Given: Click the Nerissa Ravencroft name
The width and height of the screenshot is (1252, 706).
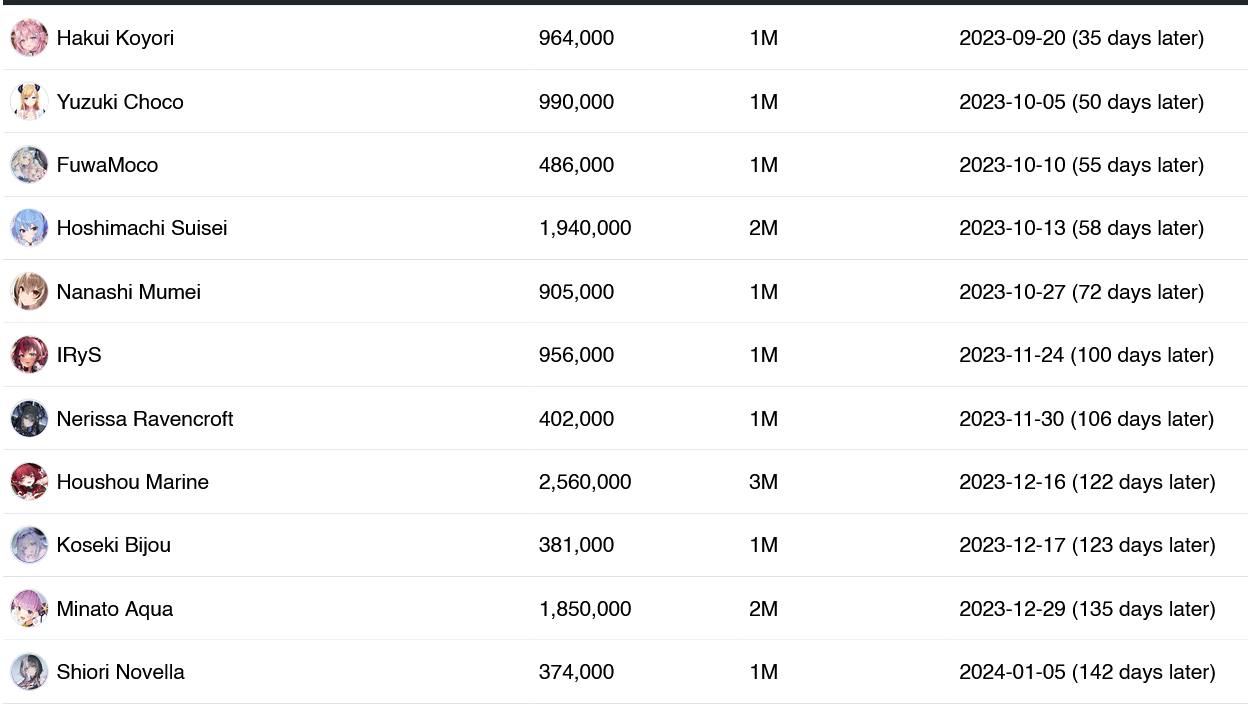Looking at the screenshot, I should click(x=144, y=419).
